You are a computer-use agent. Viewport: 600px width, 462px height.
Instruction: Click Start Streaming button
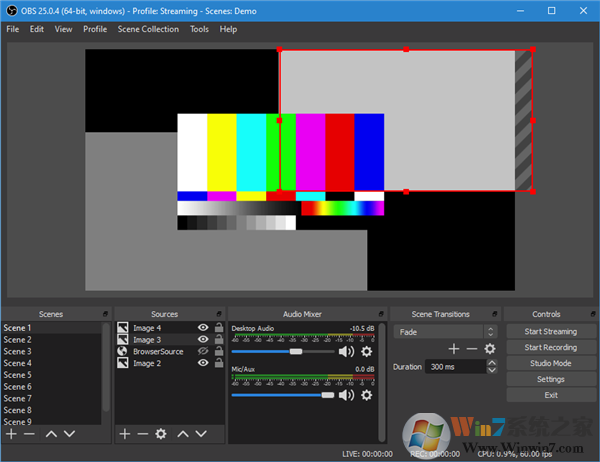coord(551,331)
